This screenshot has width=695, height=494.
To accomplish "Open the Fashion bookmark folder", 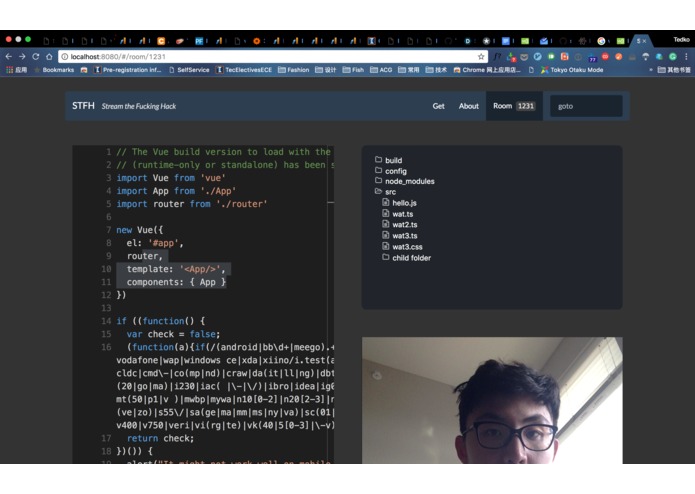I will (x=293, y=70).
